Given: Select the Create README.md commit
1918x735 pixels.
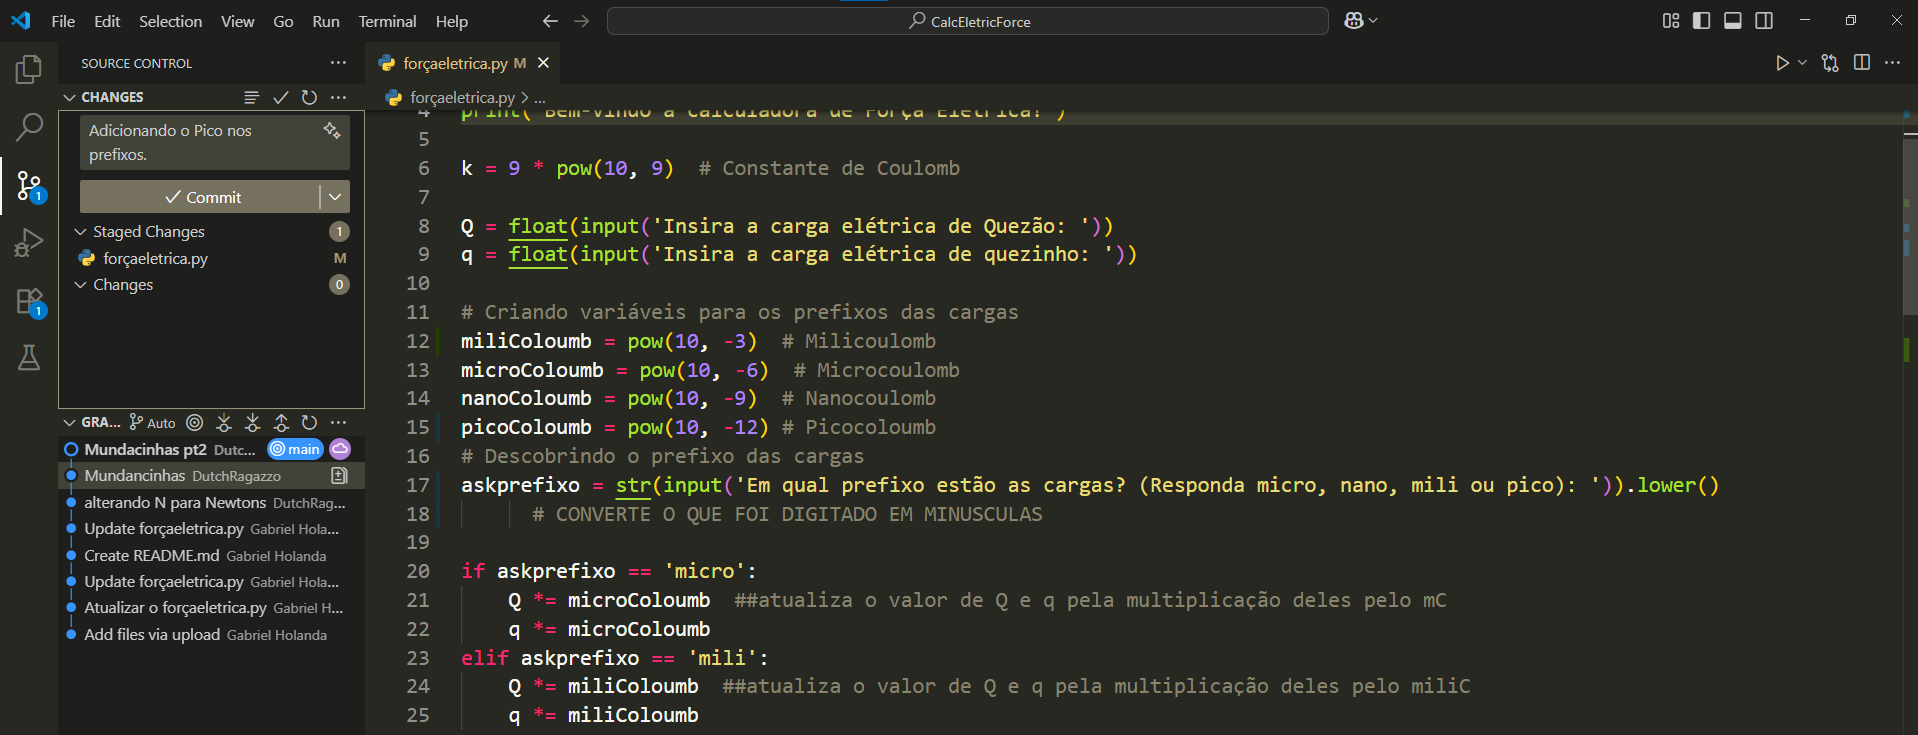Looking at the screenshot, I should pyautogui.click(x=211, y=555).
